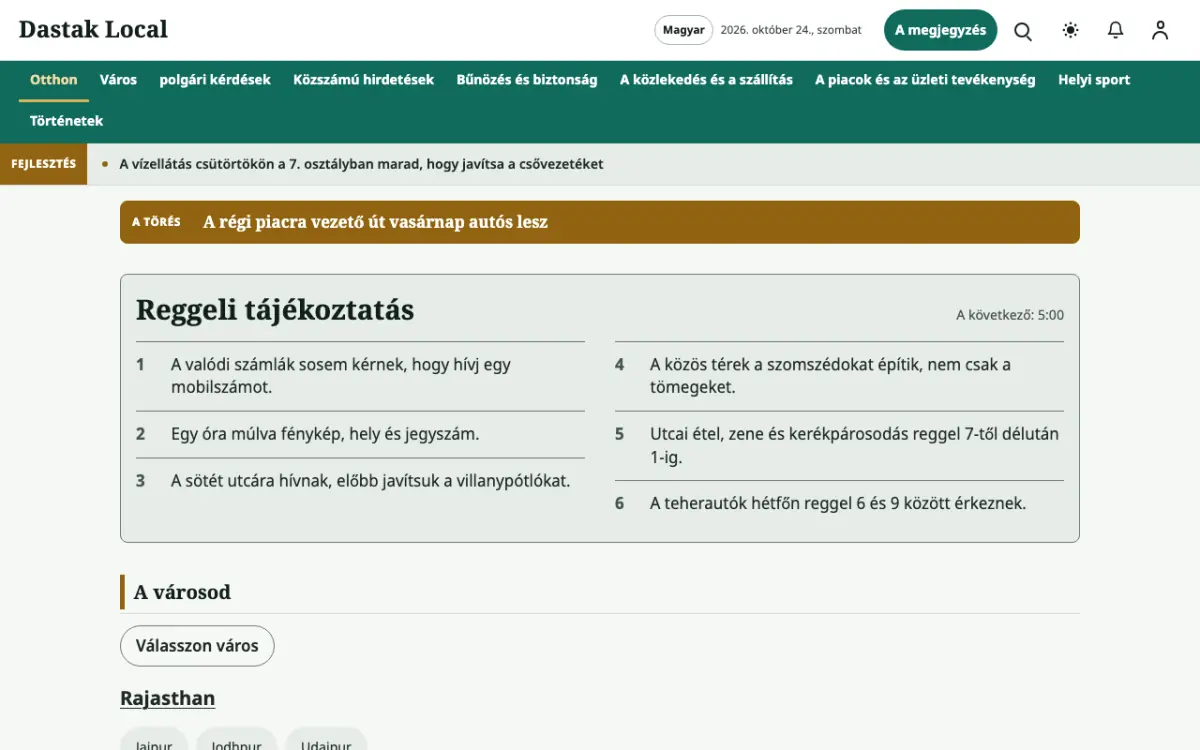Click the Válasszon város button
This screenshot has height=750, width=1200.
click(x=197, y=646)
